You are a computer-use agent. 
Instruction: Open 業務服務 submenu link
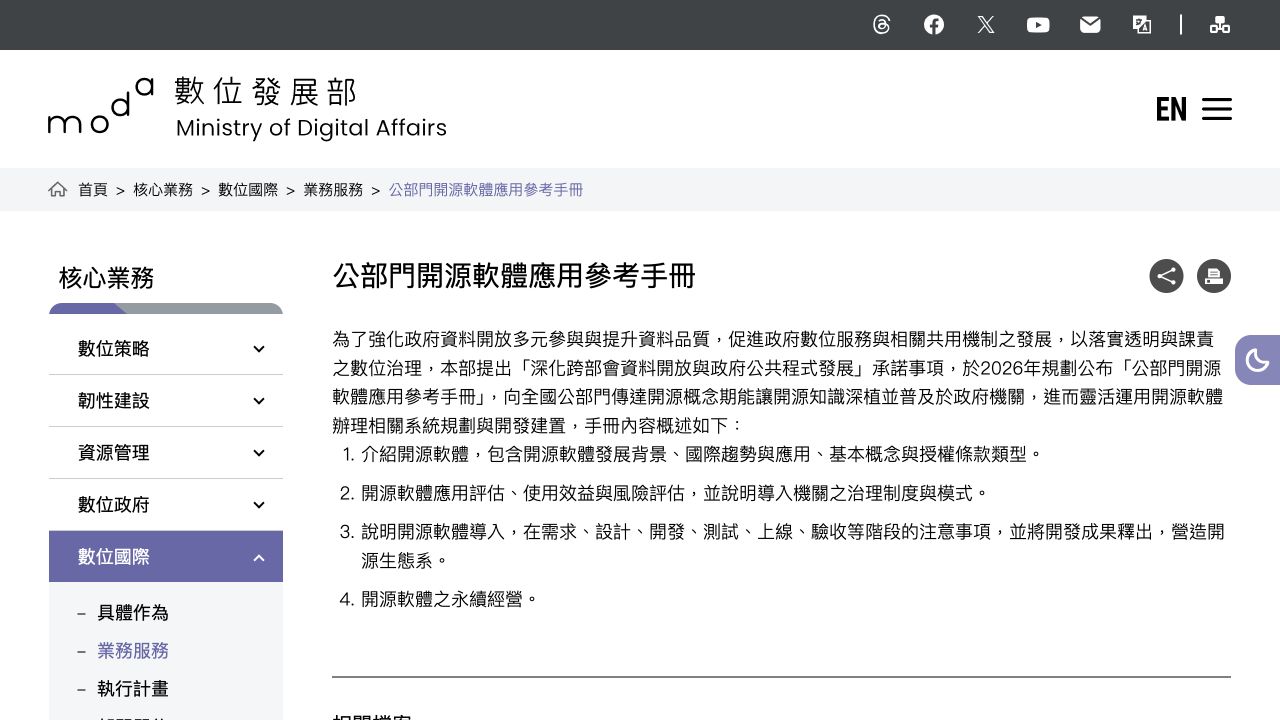click(x=133, y=651)
